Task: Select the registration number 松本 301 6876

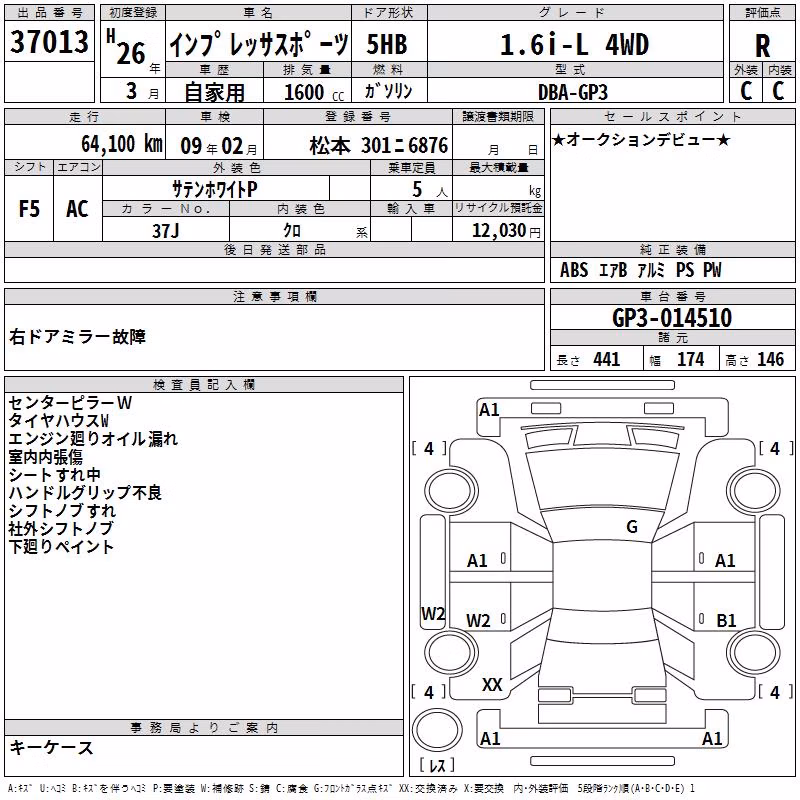Action: pos(379,145)
